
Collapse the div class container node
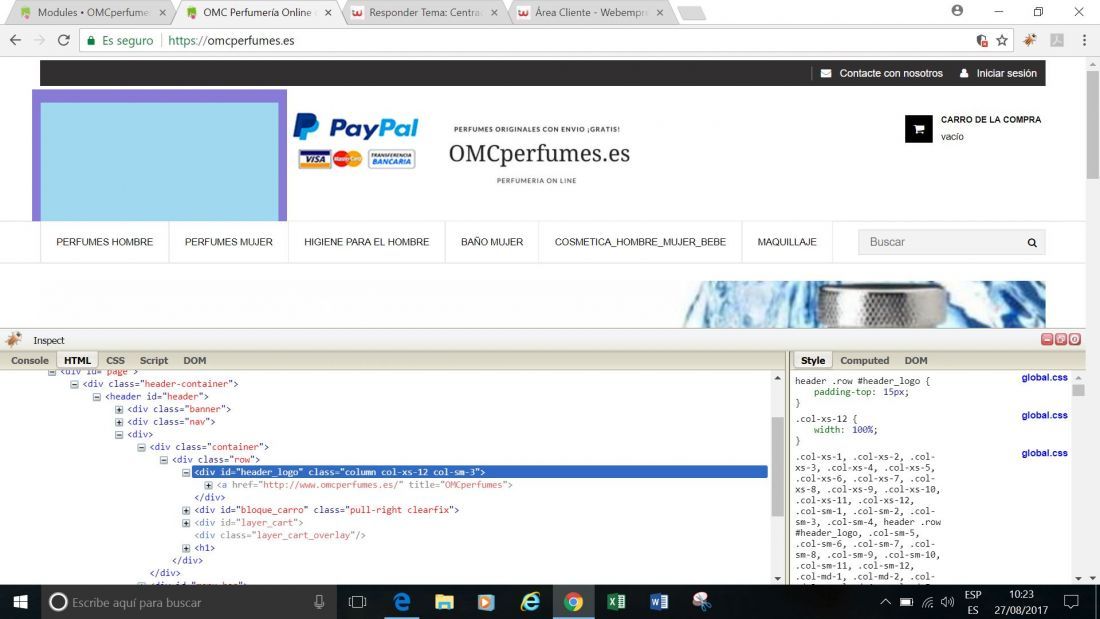[x=142, y=447]
